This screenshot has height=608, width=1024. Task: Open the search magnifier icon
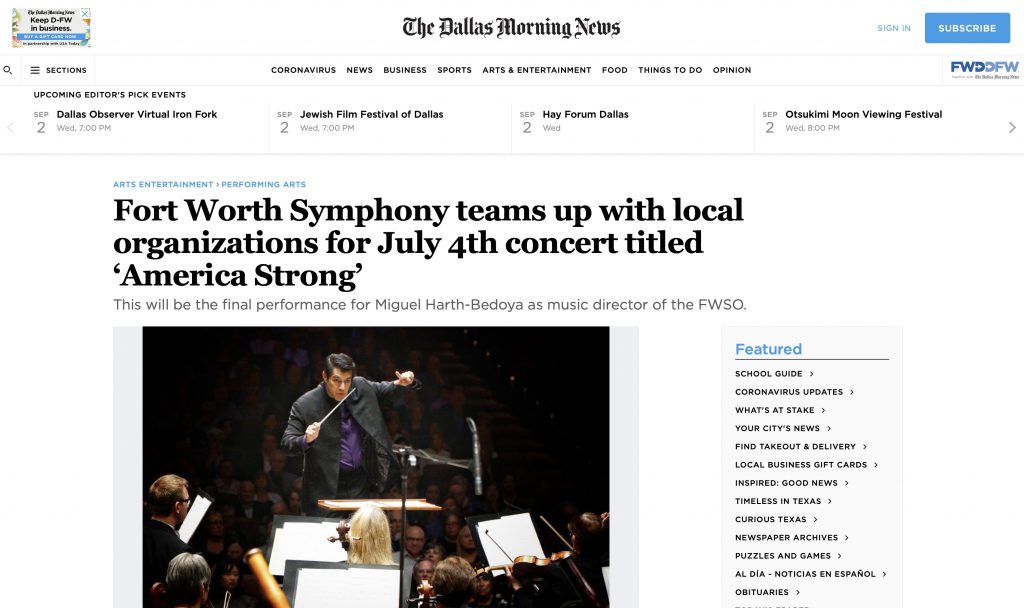click(8, 70)
